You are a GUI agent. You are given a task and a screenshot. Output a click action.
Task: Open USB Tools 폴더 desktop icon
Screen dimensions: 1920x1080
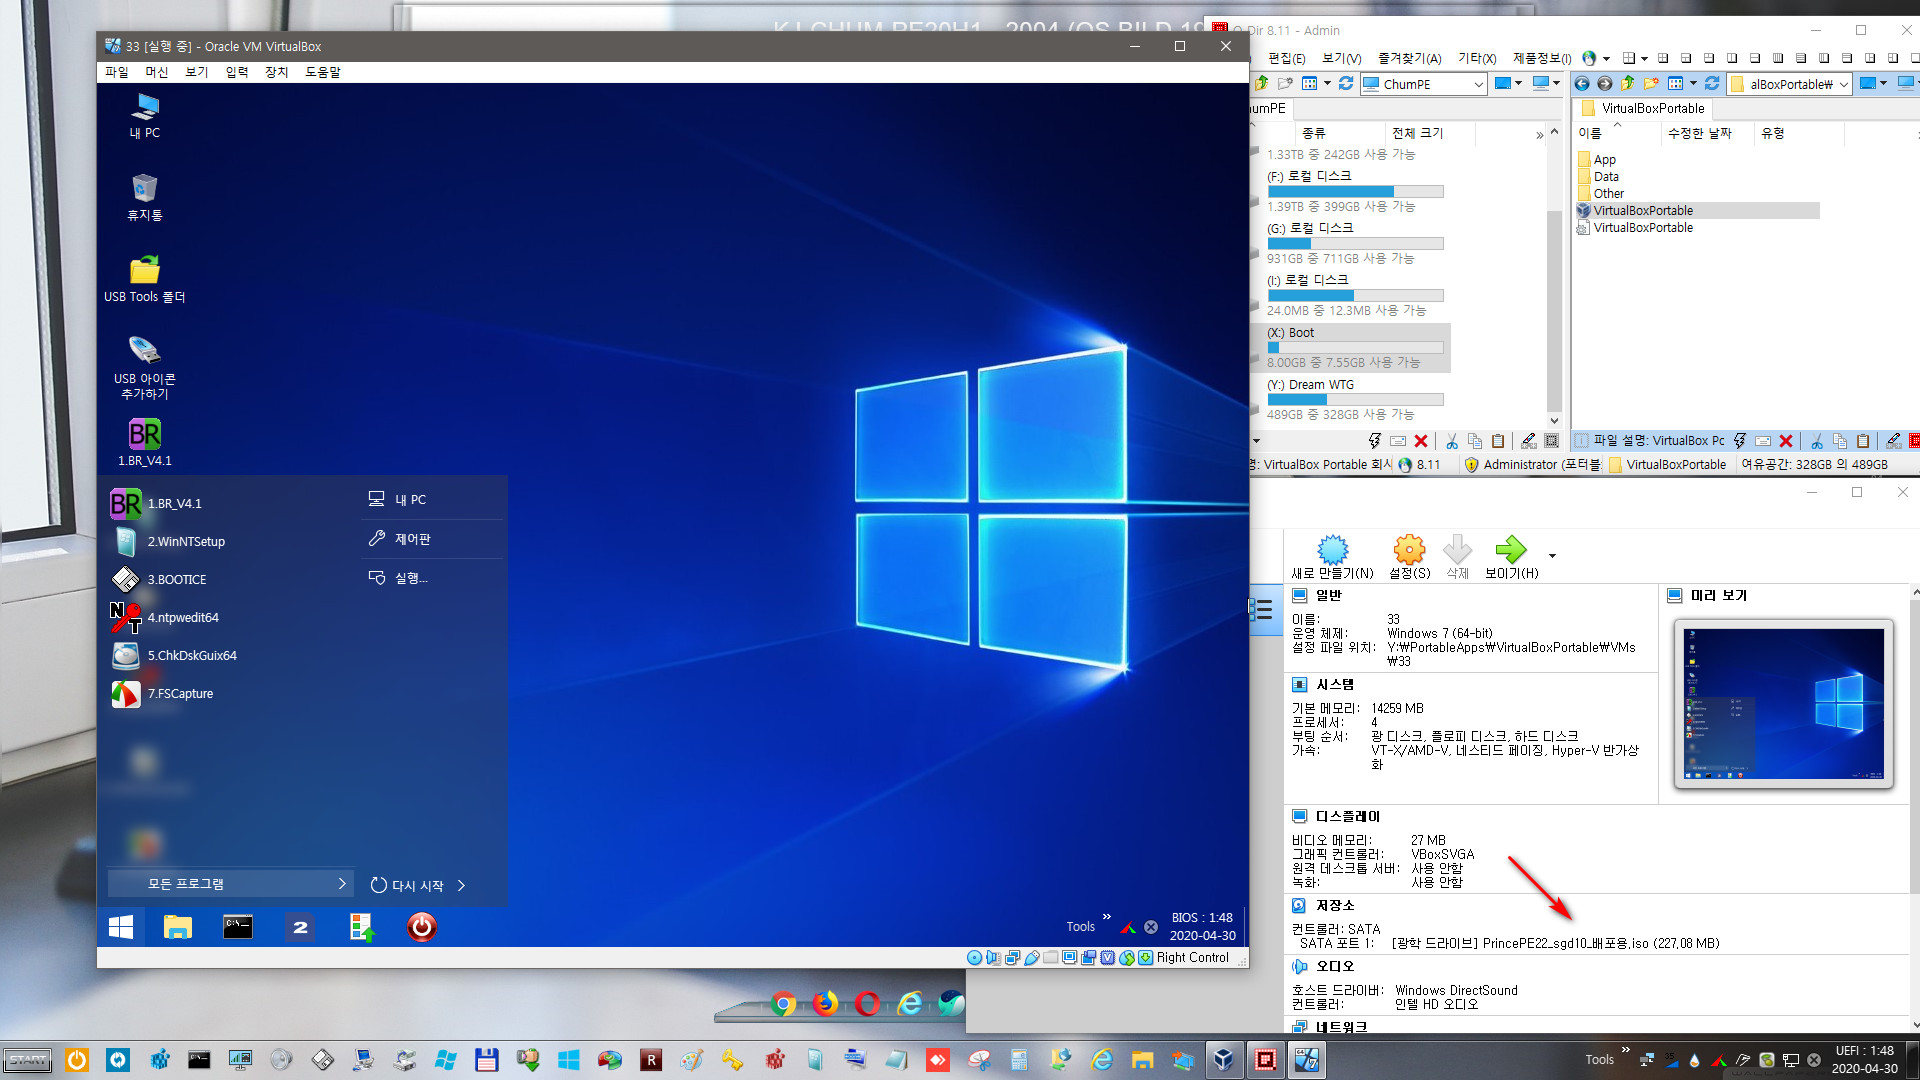click(x=145, y=279)
